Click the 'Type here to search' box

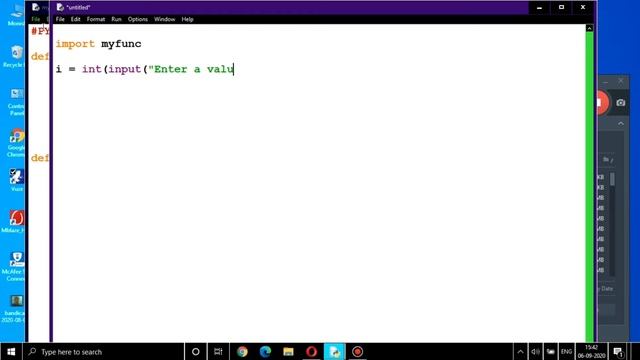[x=104, y=351]
